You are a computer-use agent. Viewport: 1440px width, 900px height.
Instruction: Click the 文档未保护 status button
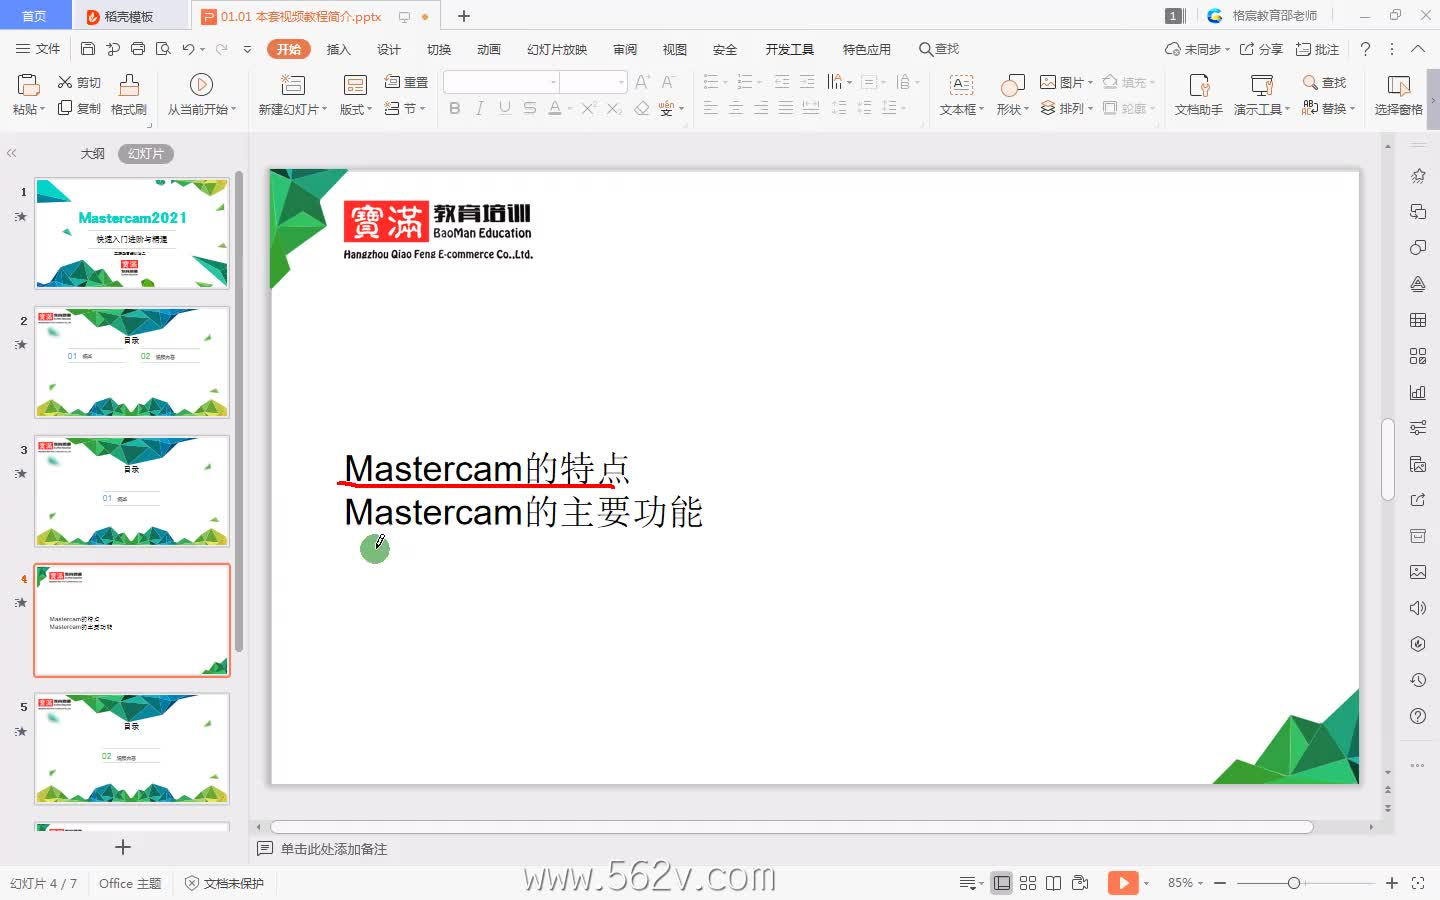pos(225,883)
